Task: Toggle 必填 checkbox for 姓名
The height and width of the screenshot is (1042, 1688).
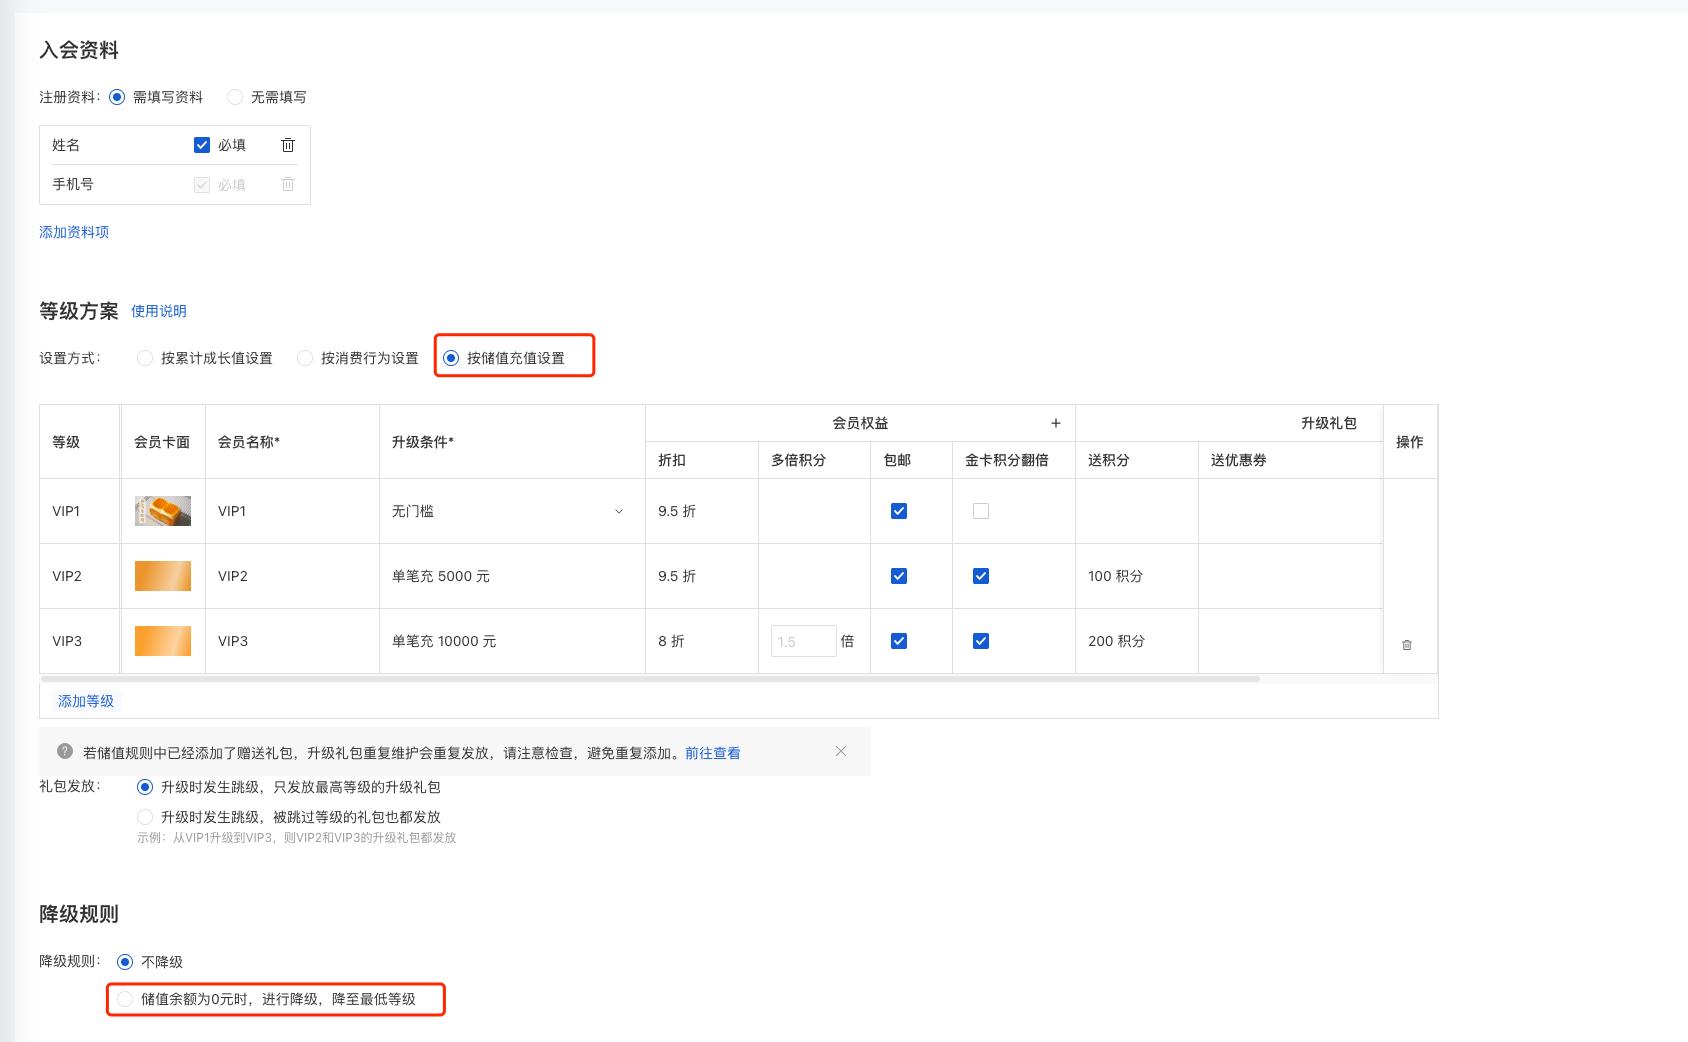Action: click(202, 145)
